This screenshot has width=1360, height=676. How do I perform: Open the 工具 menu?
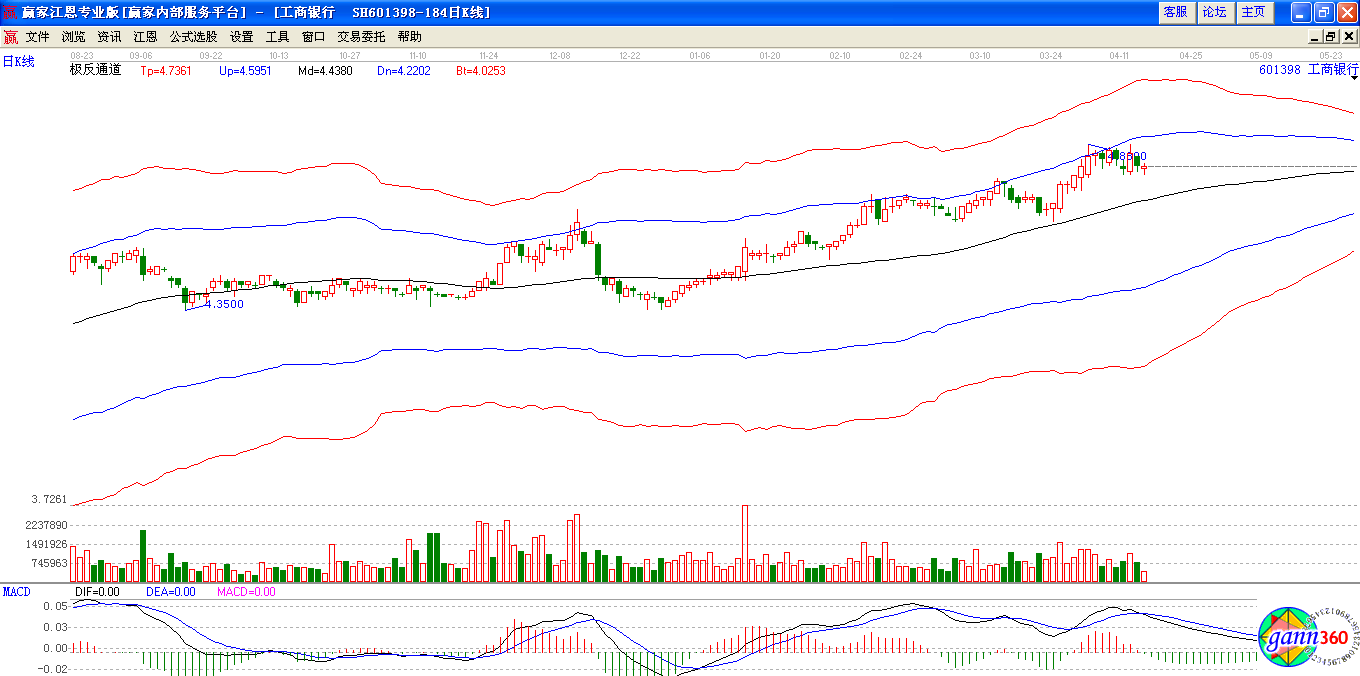click(x=277, y=37)
